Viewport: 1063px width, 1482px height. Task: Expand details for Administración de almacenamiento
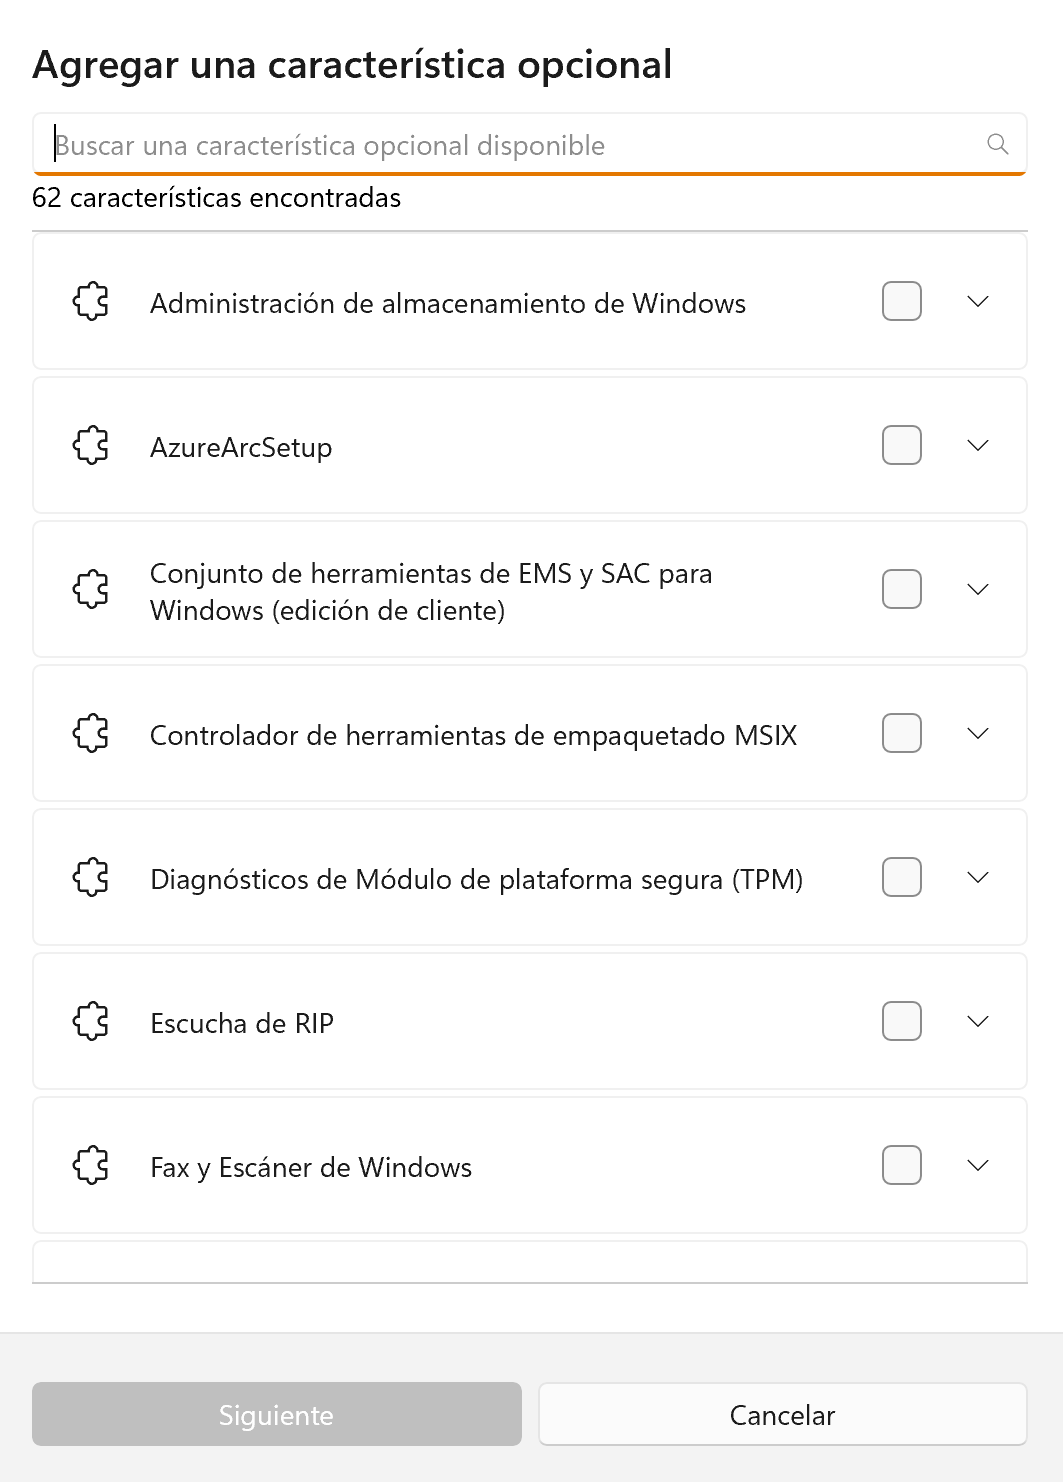coord(978,302)
